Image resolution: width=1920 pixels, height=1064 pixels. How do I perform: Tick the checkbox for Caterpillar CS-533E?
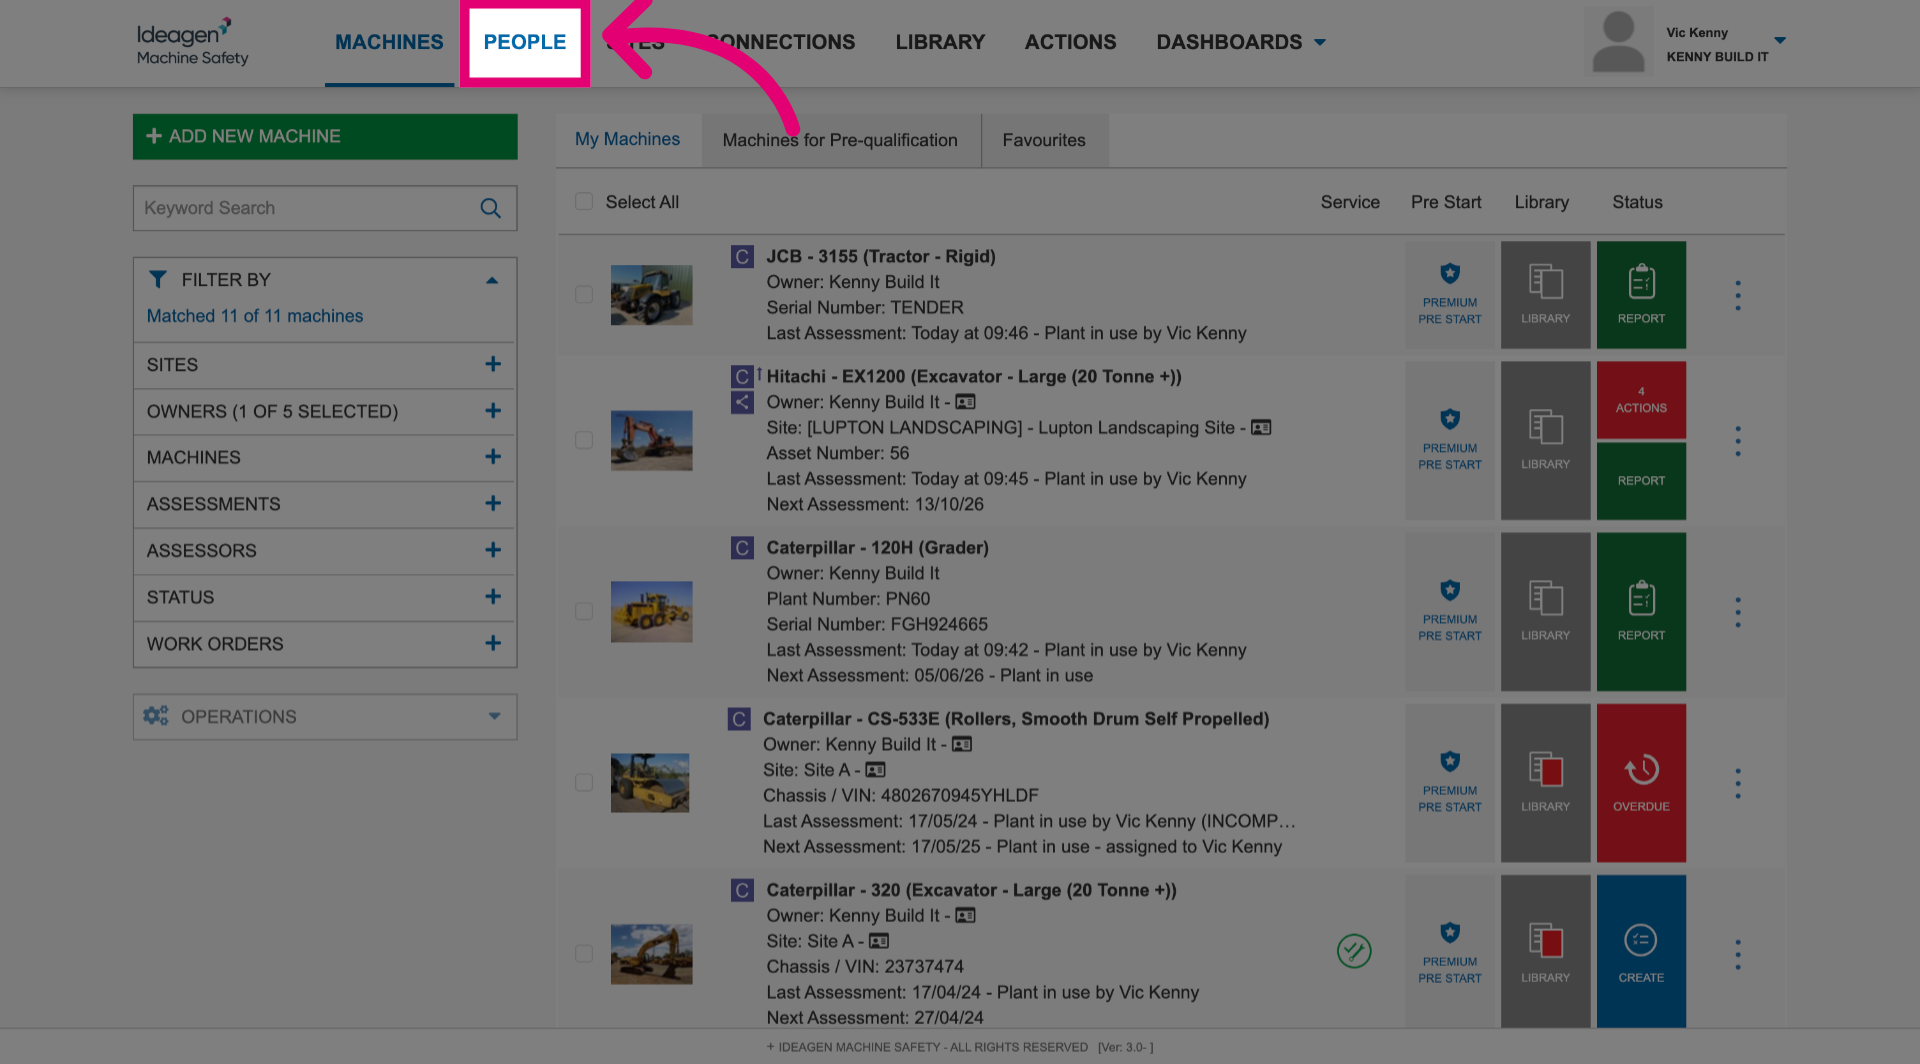click(584, 783)
